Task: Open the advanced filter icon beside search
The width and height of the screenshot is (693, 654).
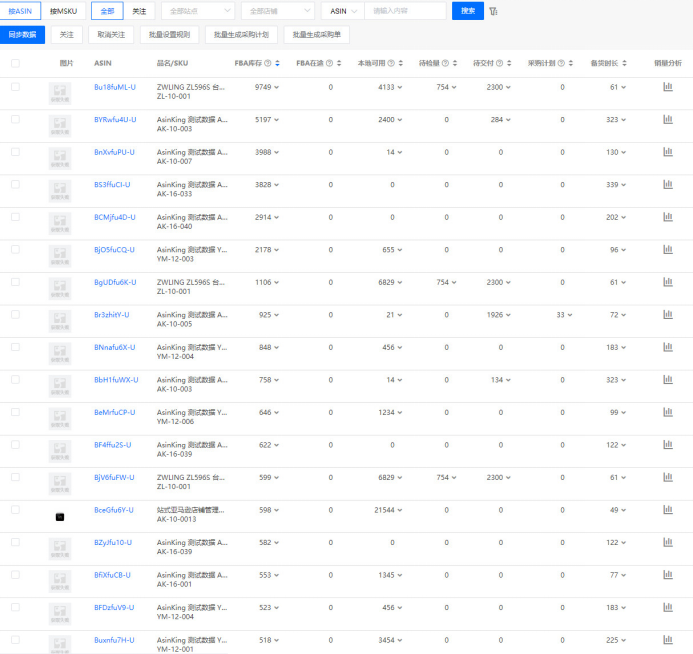Action: 493,11
